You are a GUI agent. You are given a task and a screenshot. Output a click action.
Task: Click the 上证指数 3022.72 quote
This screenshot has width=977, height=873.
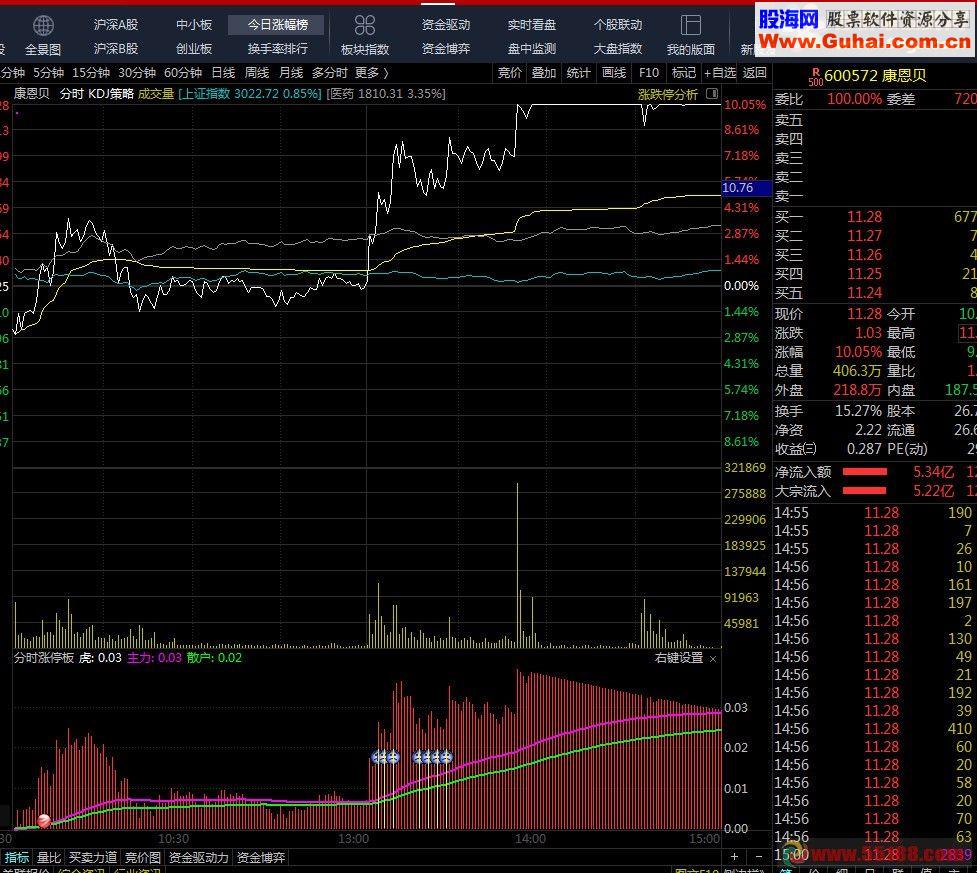250,94
